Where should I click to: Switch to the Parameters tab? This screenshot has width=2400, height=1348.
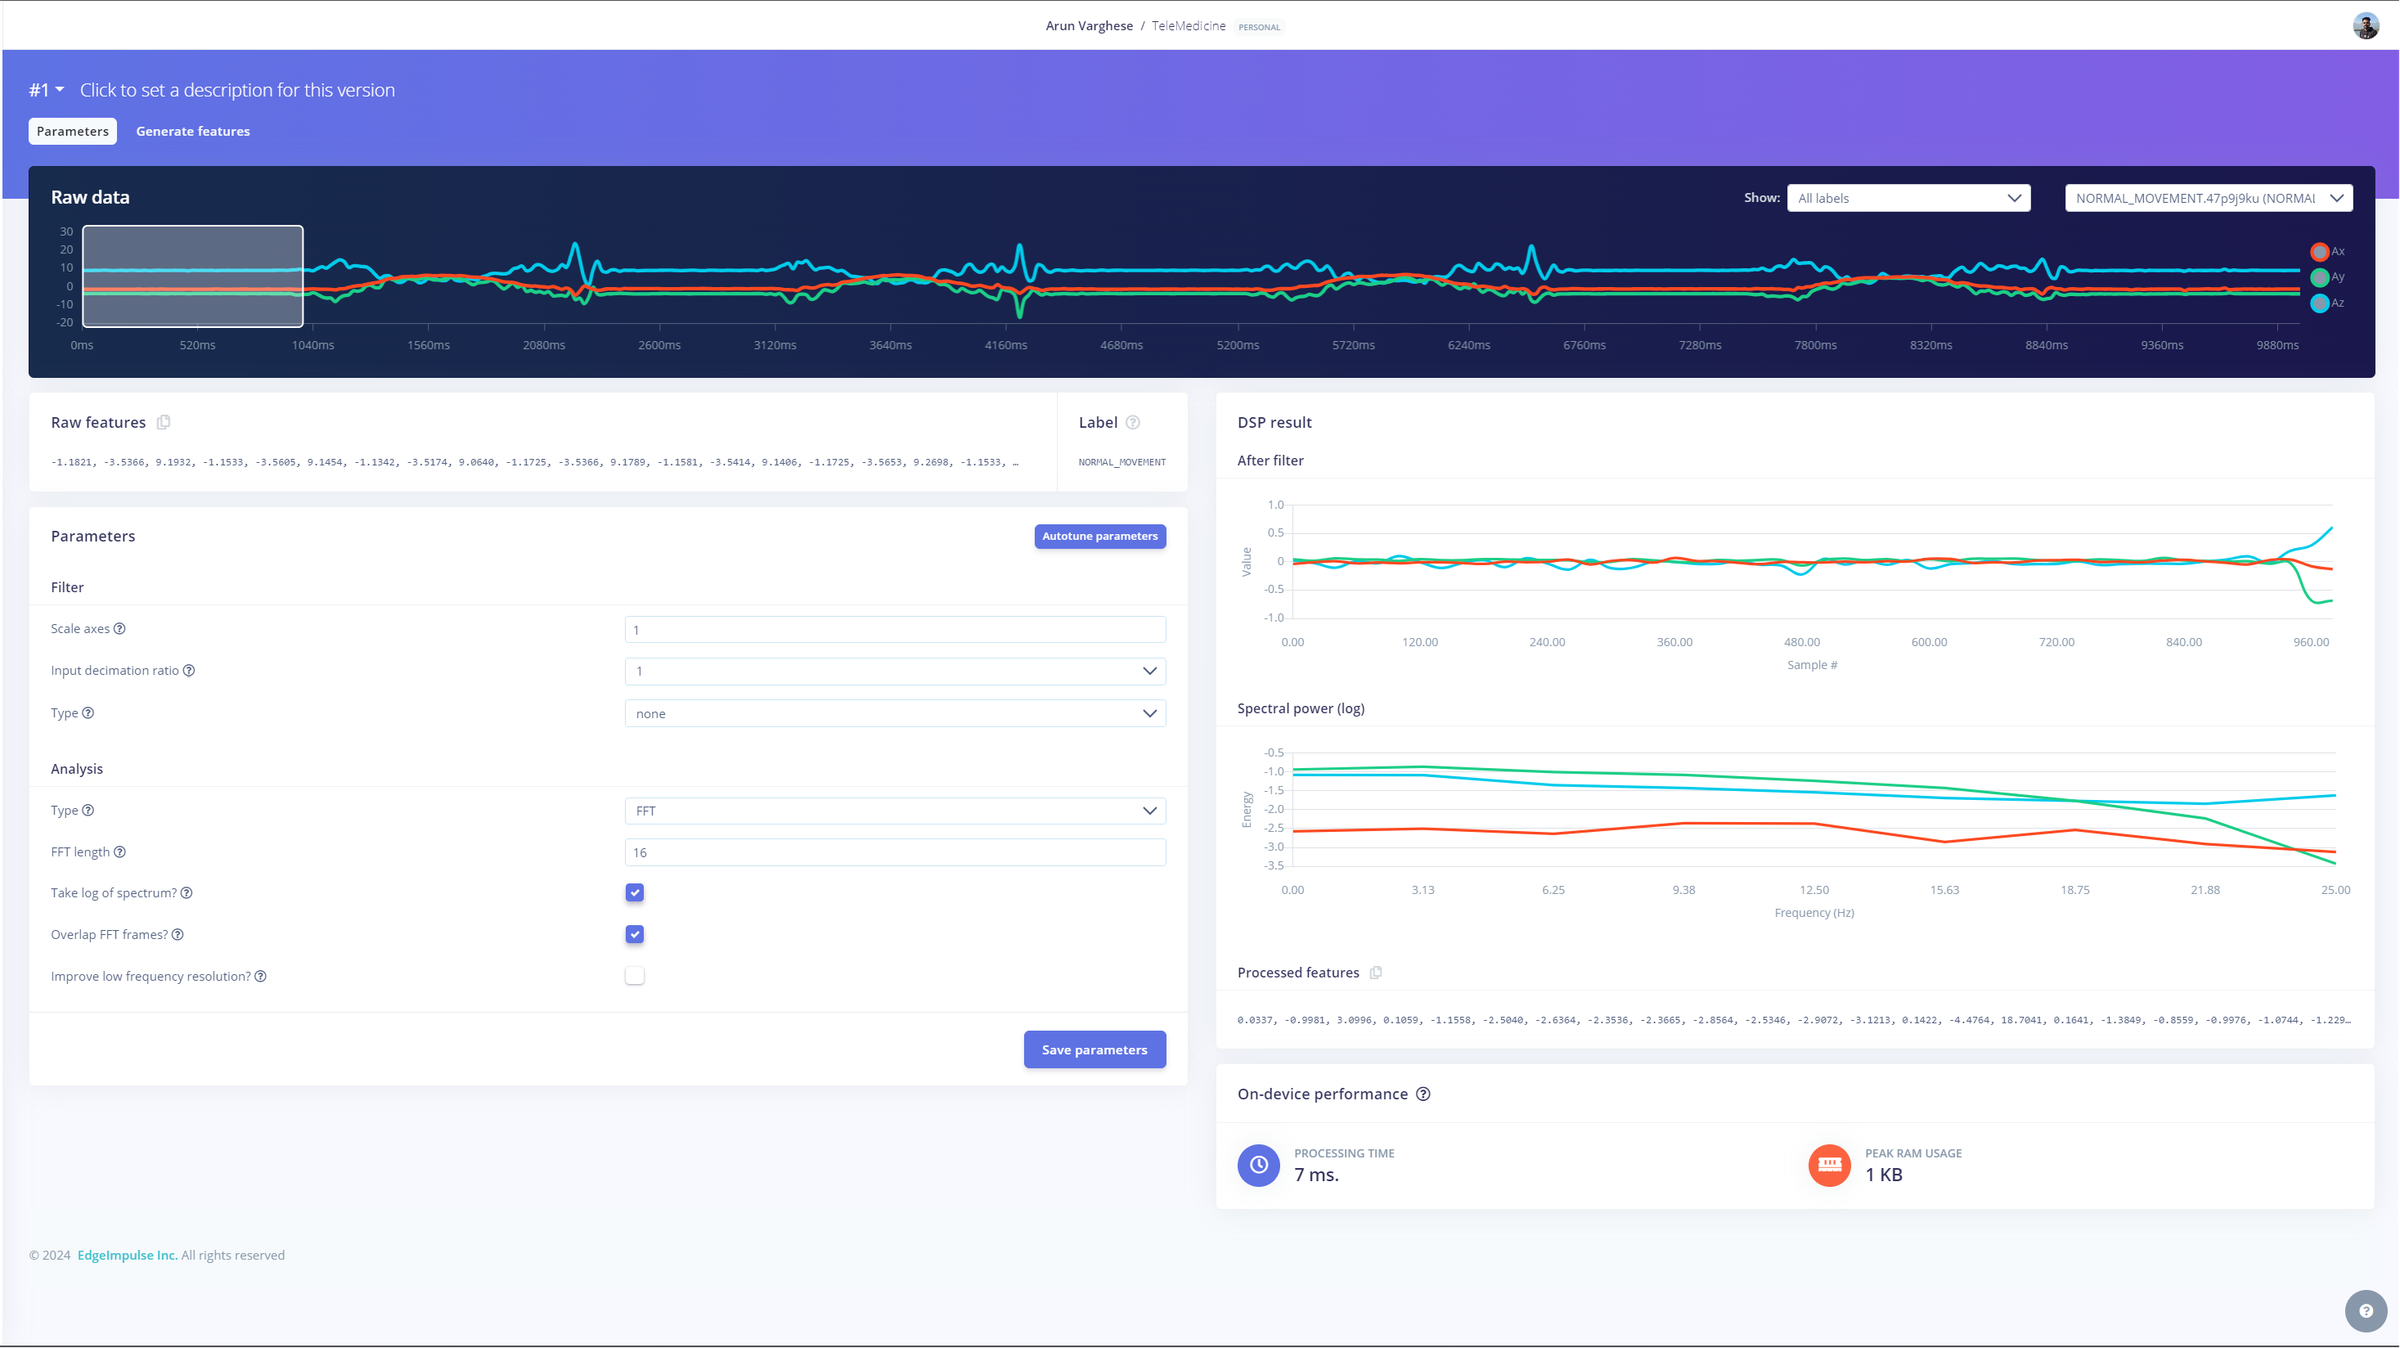(x=73, y=131)
